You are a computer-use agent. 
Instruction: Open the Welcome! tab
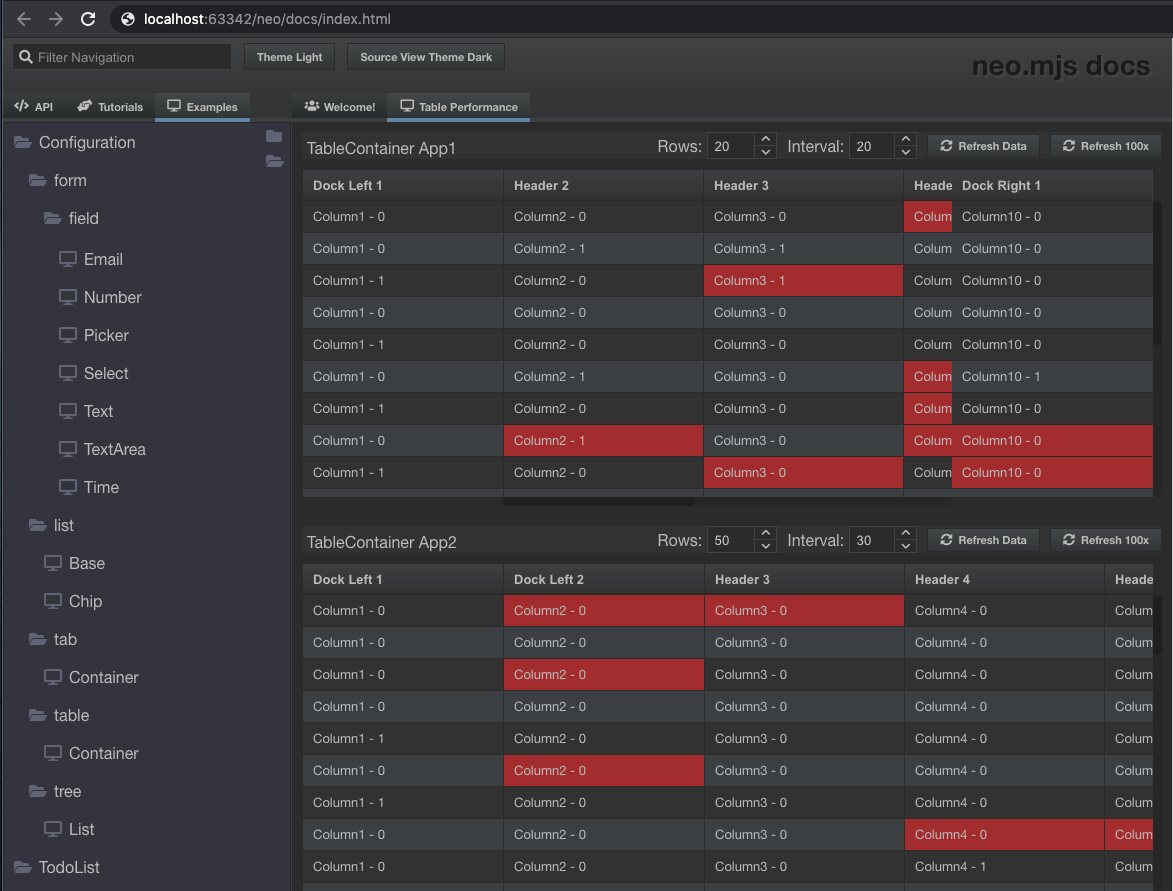pos(340,106)
